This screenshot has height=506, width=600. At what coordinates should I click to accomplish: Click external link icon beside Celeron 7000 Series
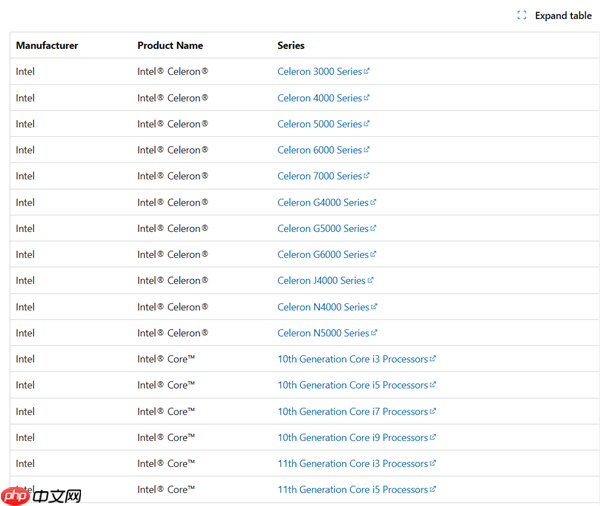(367, 176)
